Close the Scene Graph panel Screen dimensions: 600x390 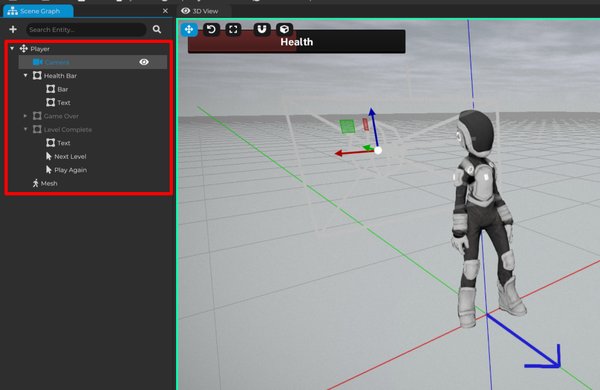pyautogui.click(x=165, y=11)
